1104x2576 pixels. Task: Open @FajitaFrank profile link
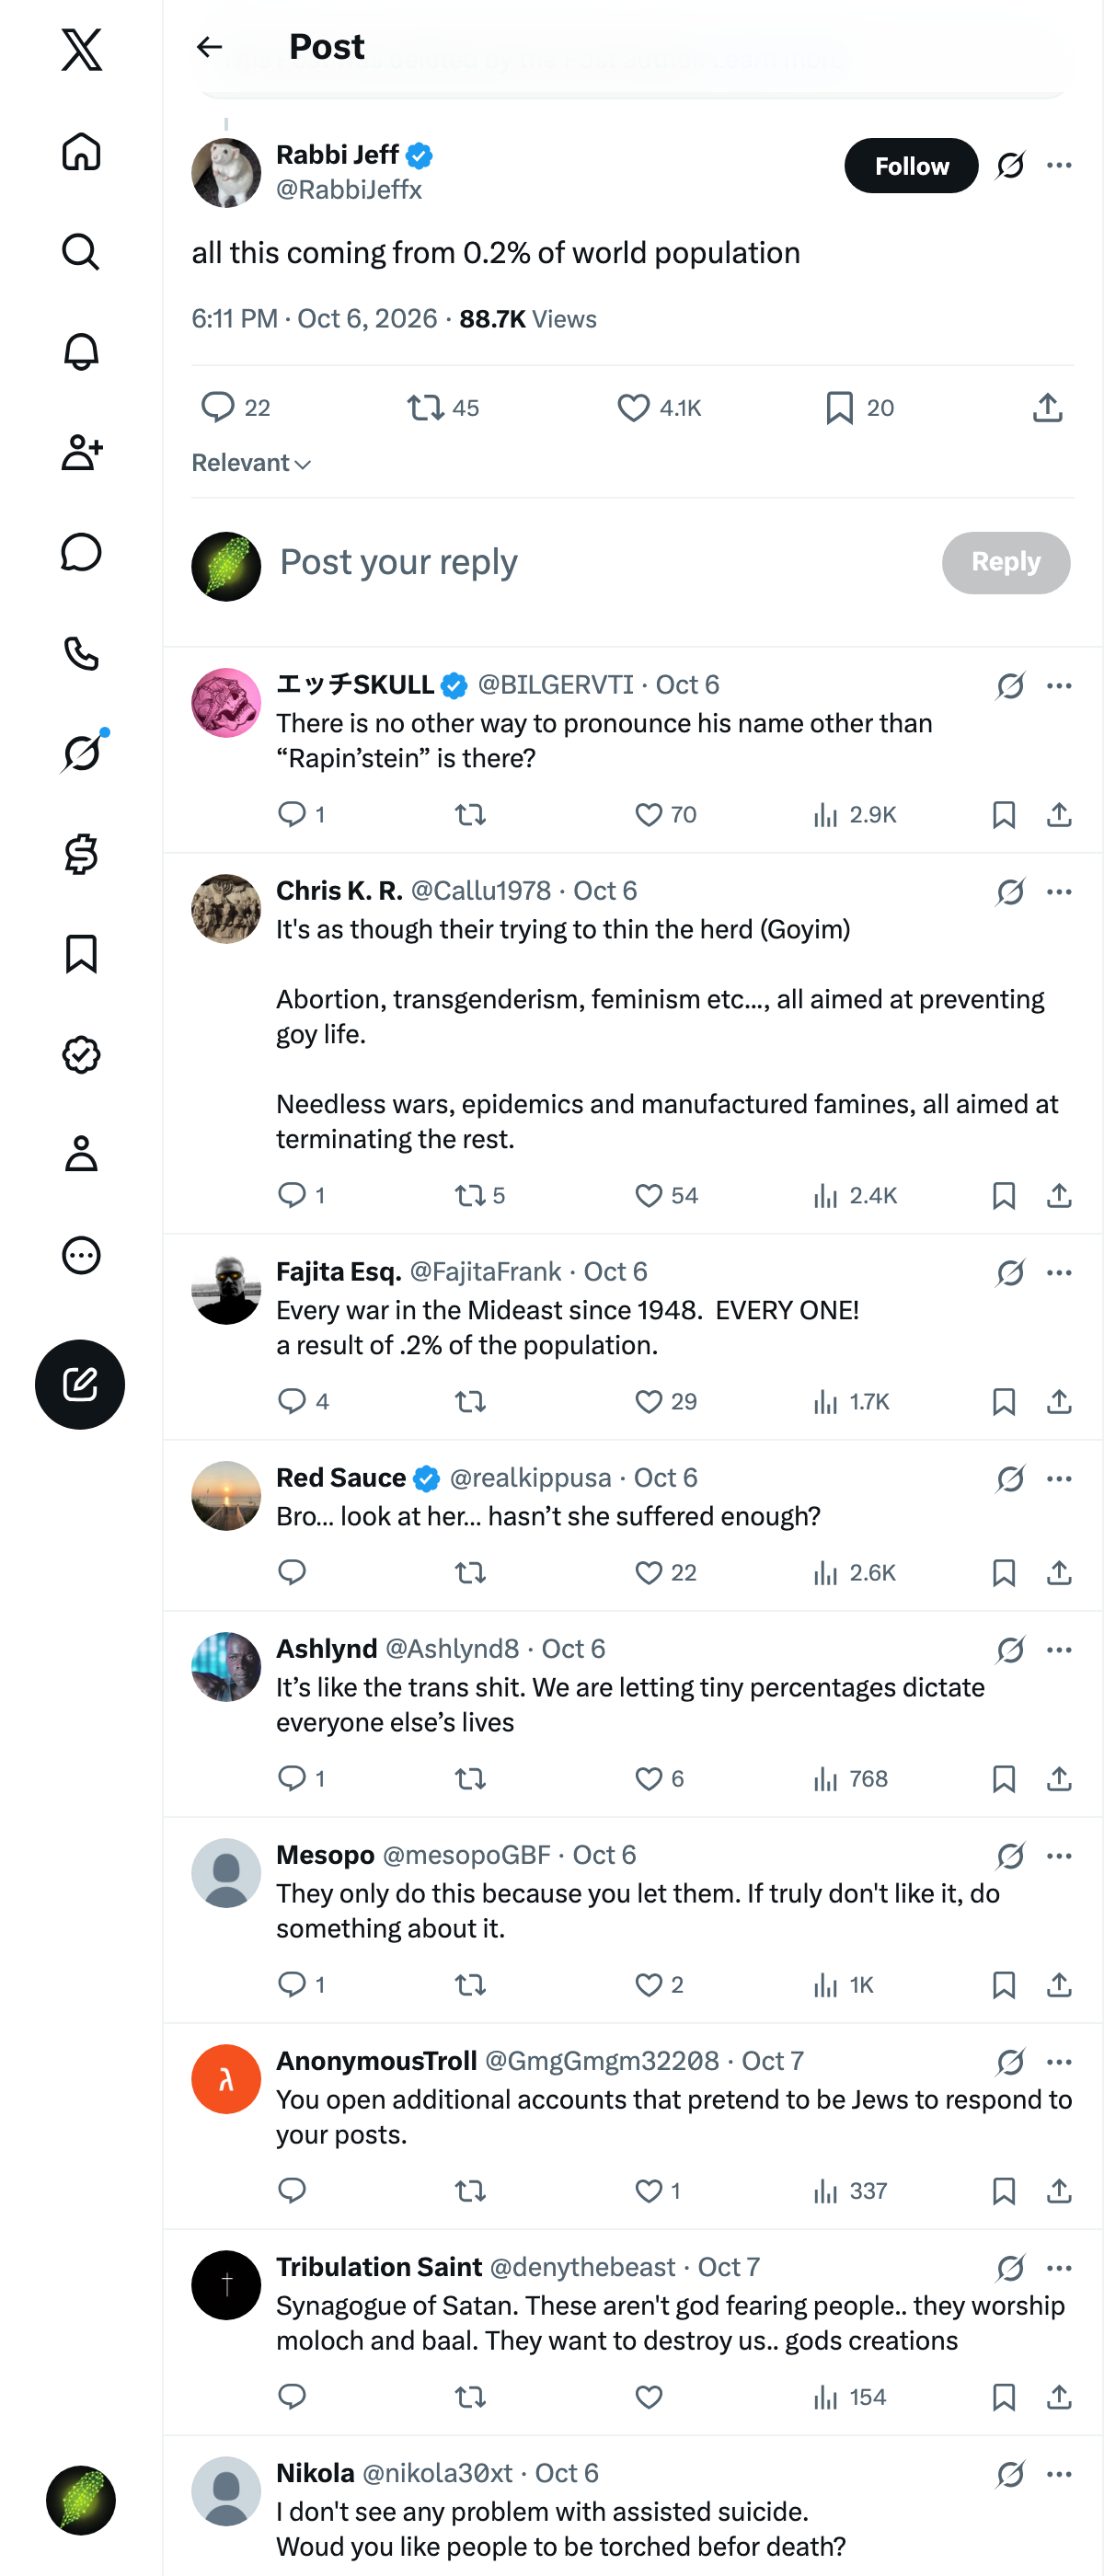[x=485, y=1271]
